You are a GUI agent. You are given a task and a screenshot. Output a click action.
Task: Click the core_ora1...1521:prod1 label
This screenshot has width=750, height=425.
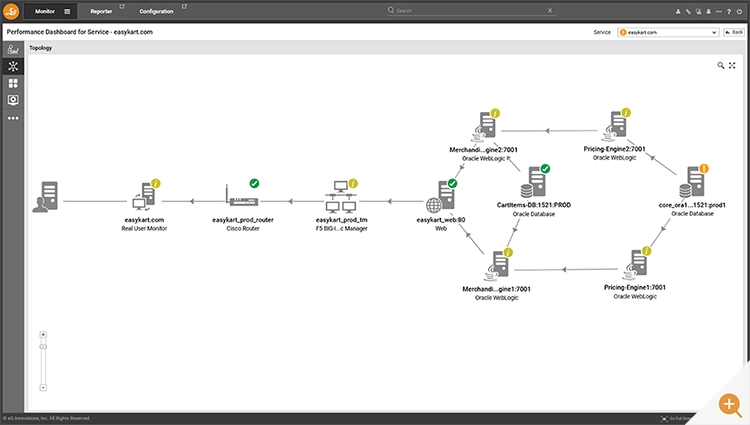click(x=692, y=205)
